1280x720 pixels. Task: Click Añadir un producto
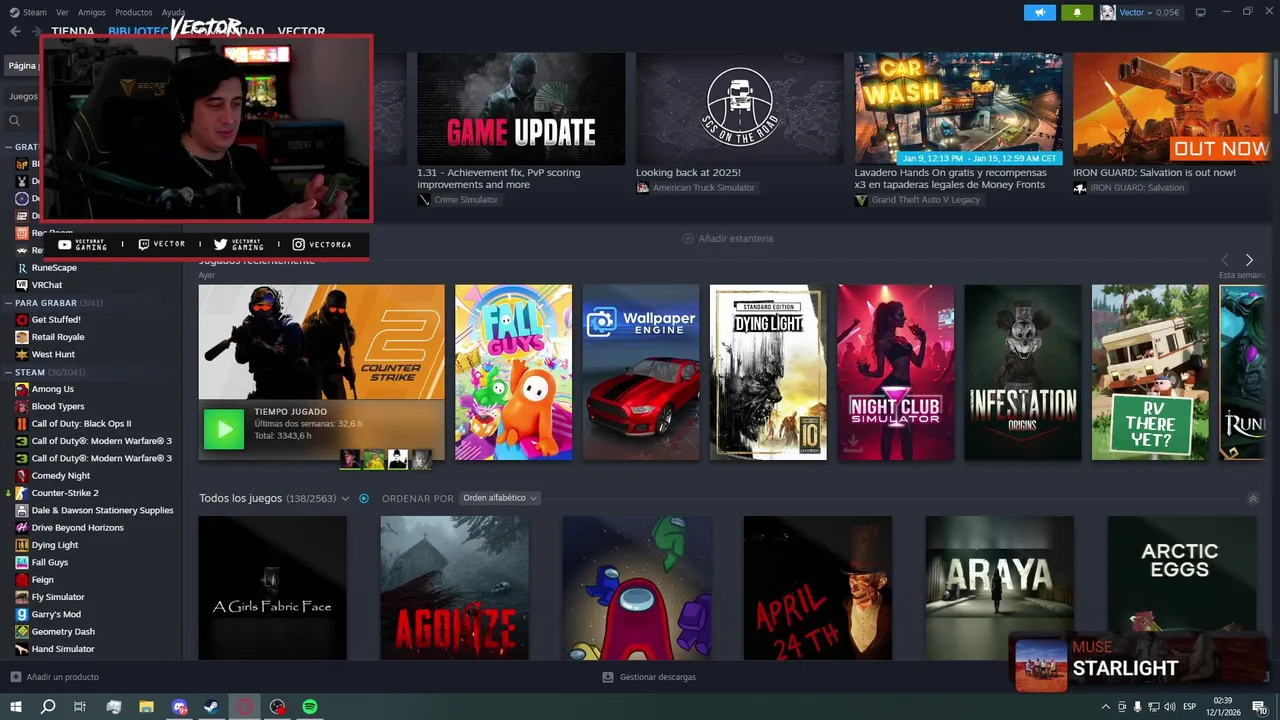[62, 677]
